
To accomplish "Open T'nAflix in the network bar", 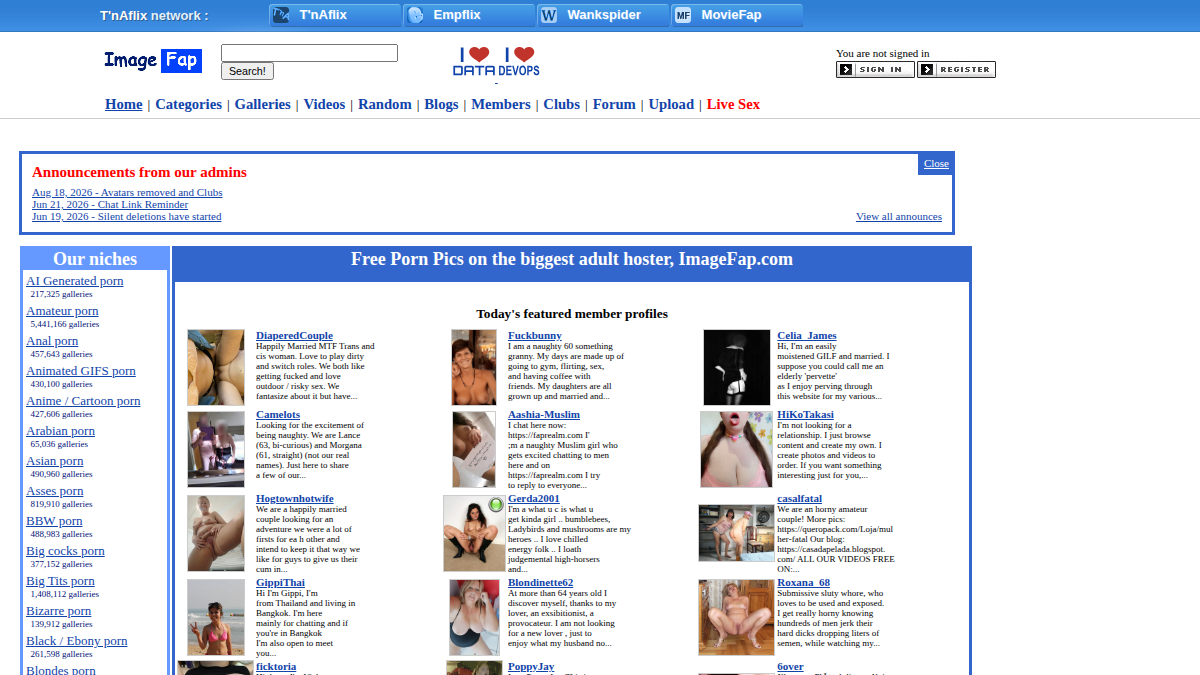I will tap(335, 15).
